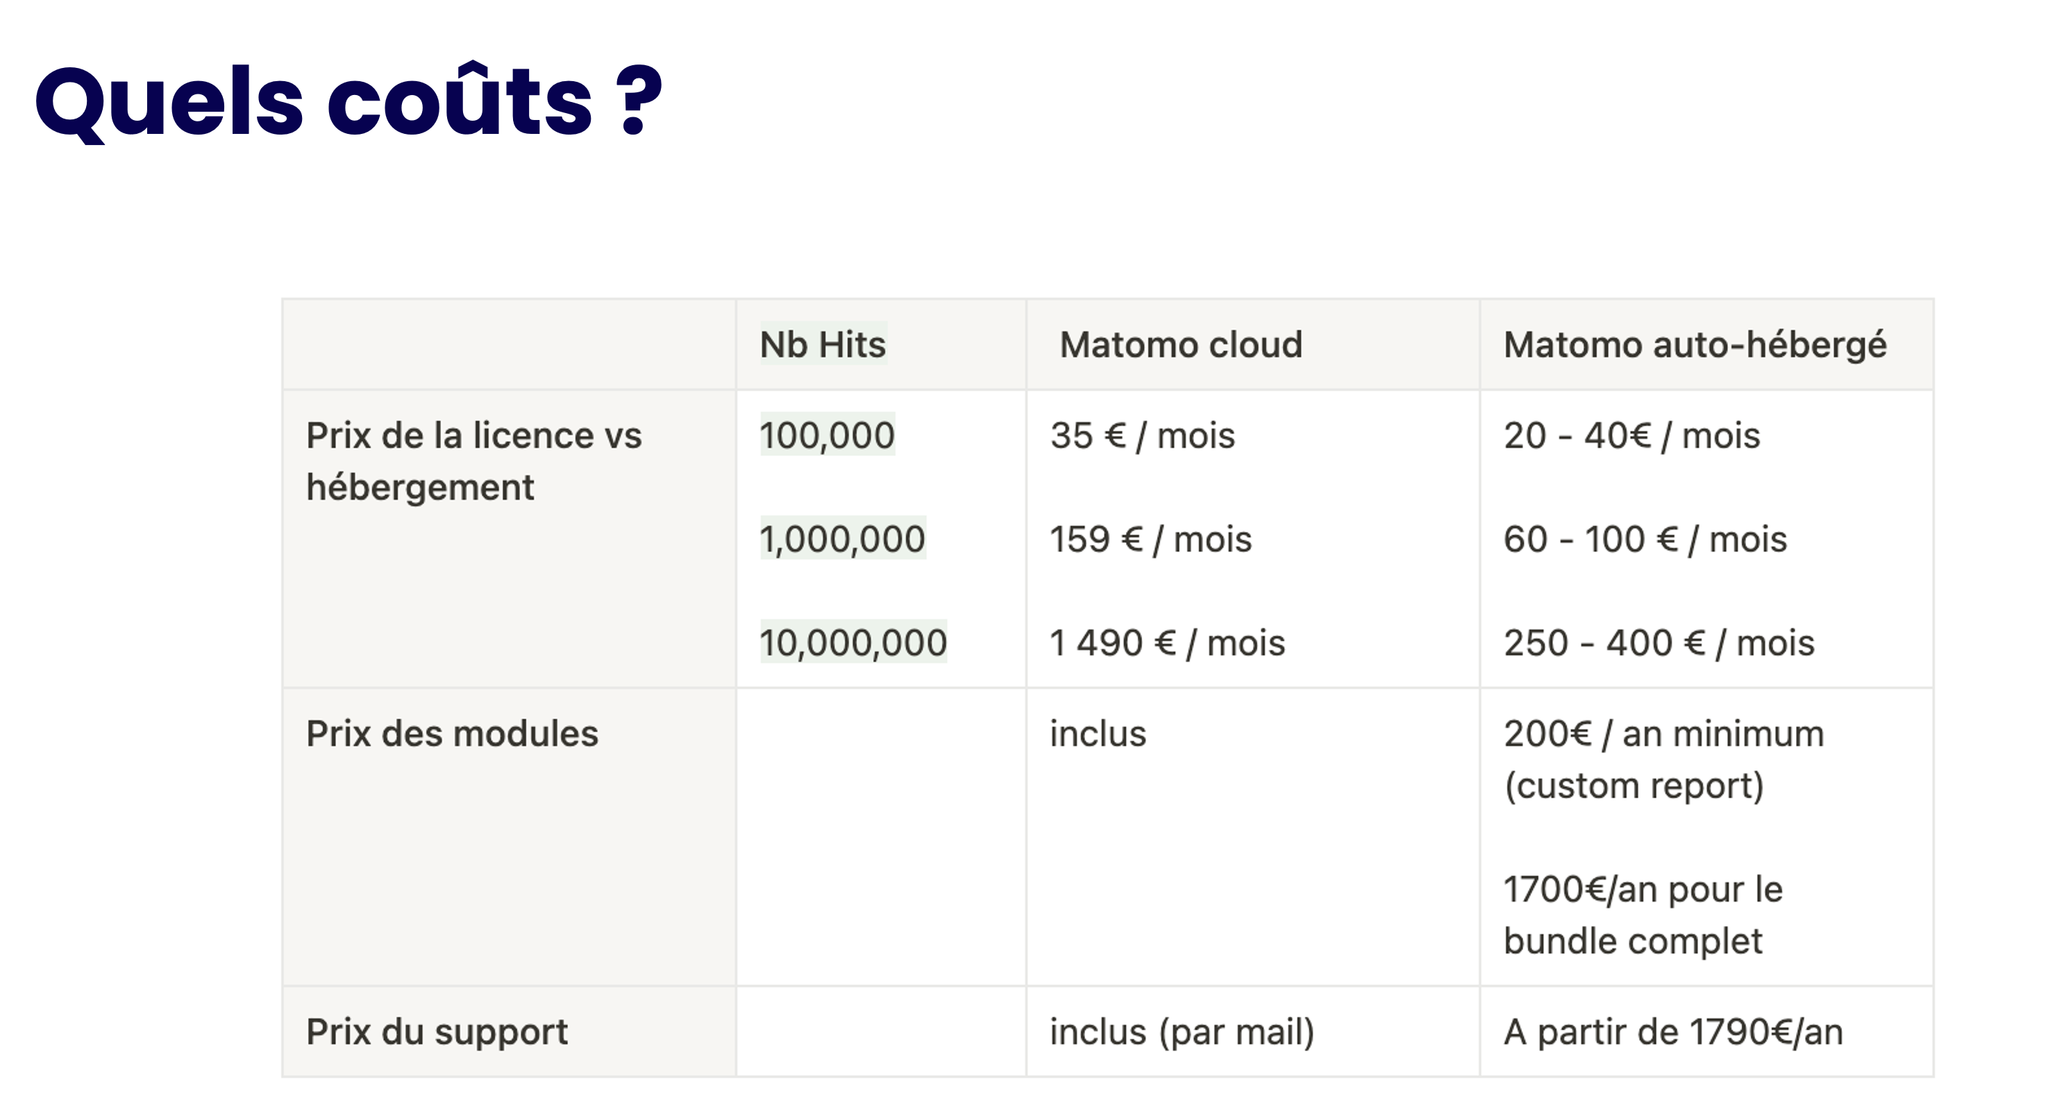The height and width of the screenshot is (1112, 2048).
Task: Click 'inclus' in the modules row
Action: pos(1098,734)
